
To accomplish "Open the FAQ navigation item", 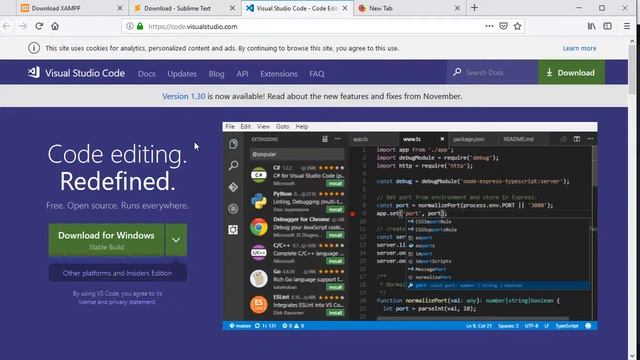I will [317, 74].
